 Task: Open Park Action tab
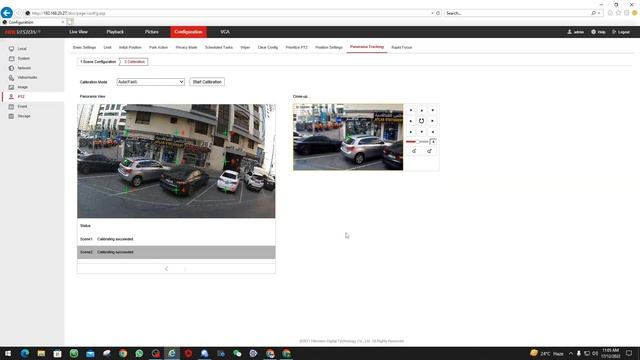tap(158, 47)
